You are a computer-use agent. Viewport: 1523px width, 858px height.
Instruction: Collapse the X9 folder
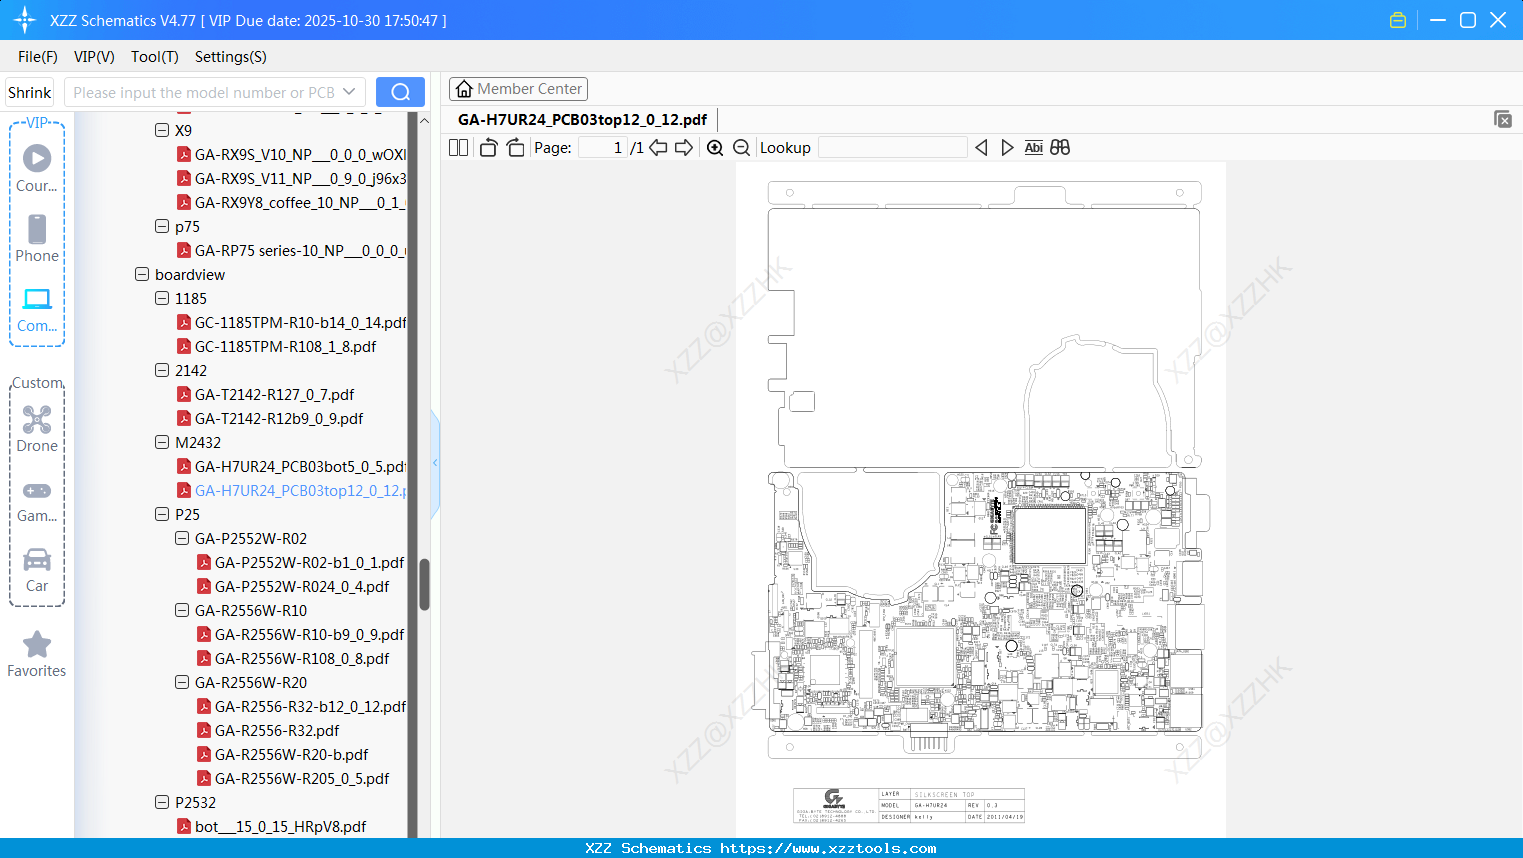coord(162,130)
